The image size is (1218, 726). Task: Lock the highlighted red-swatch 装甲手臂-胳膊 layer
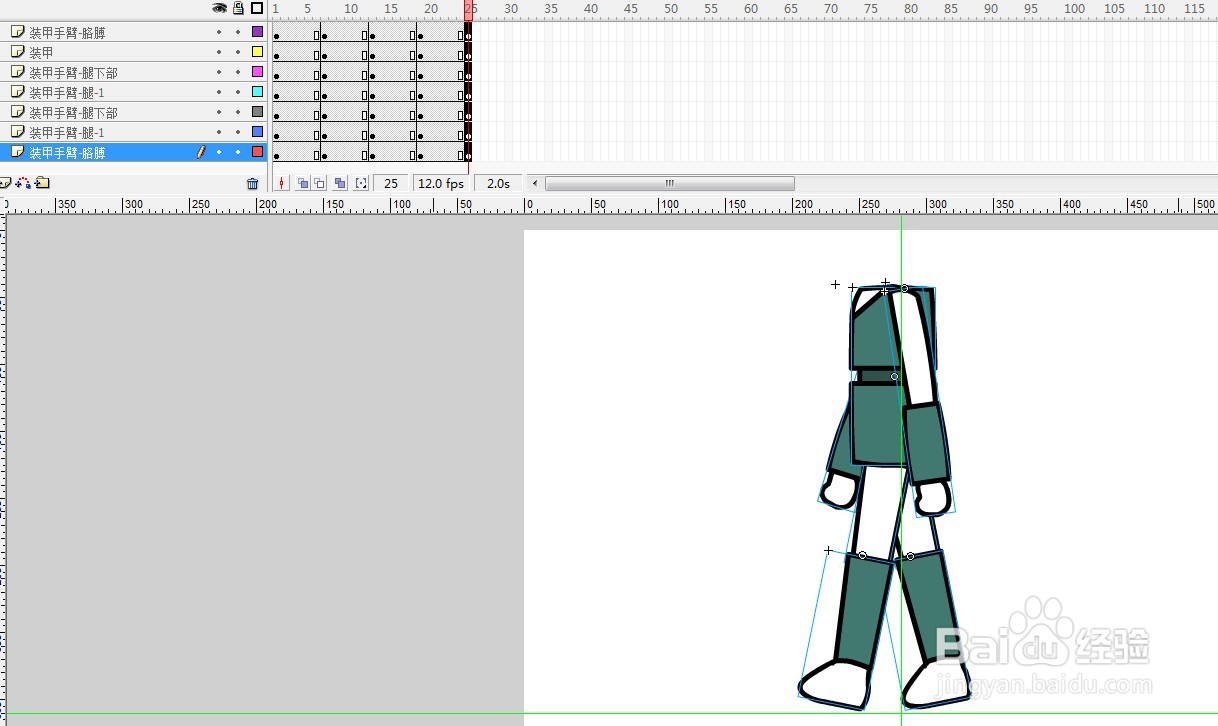[x=238, y=152]
